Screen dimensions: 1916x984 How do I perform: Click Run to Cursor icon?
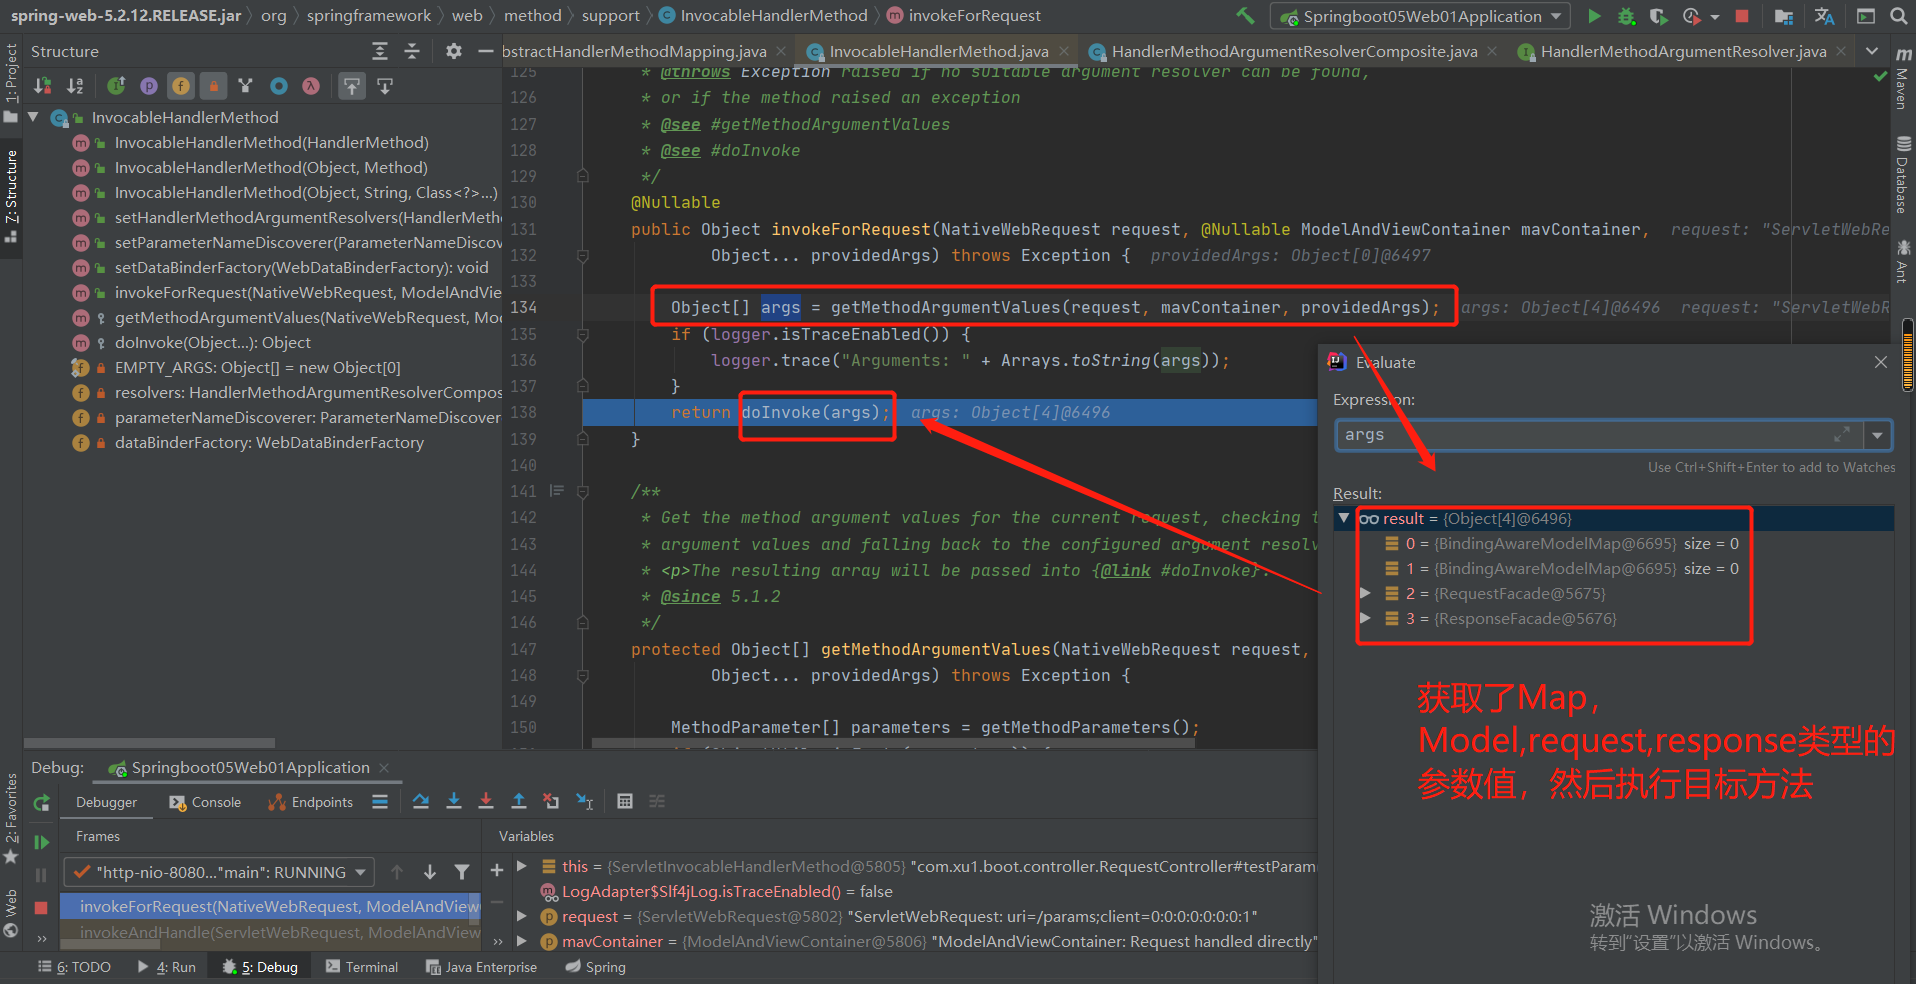coord(585,801)
